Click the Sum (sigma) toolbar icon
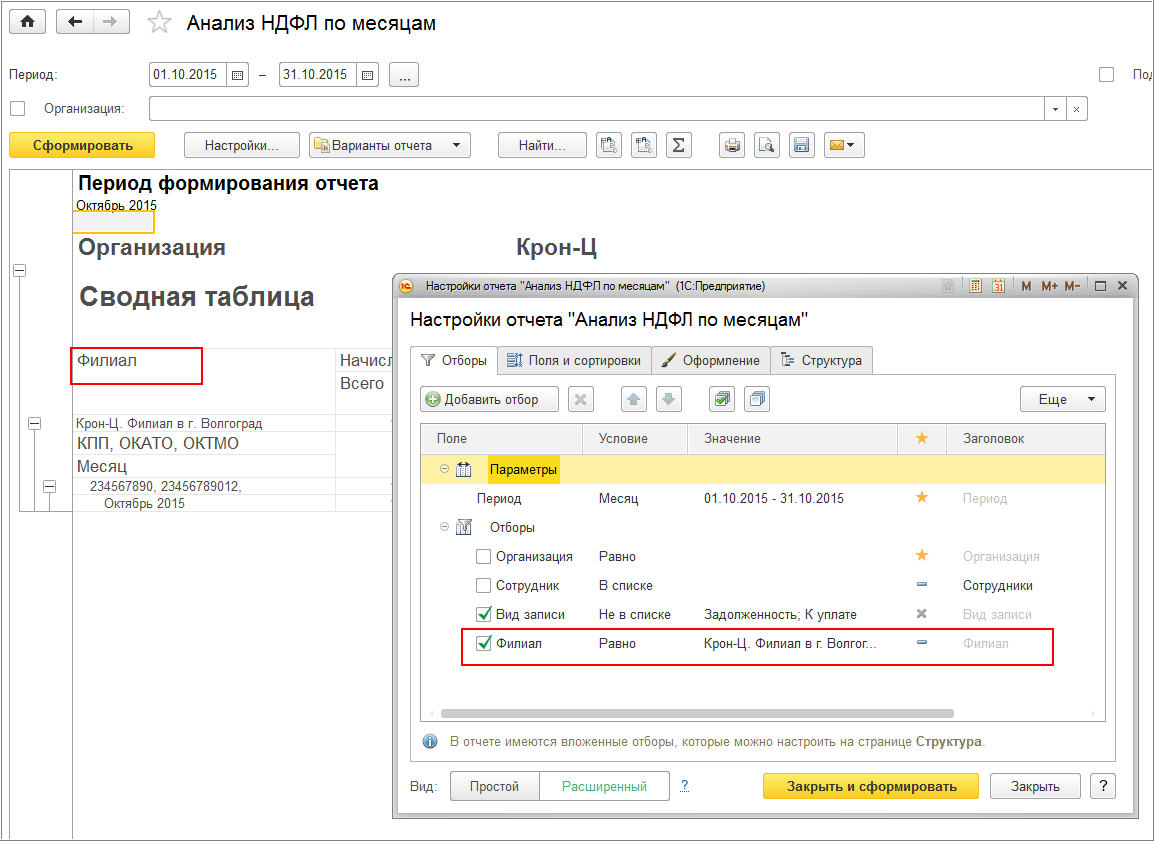The image size is (1154, 841). pos(678,145)
